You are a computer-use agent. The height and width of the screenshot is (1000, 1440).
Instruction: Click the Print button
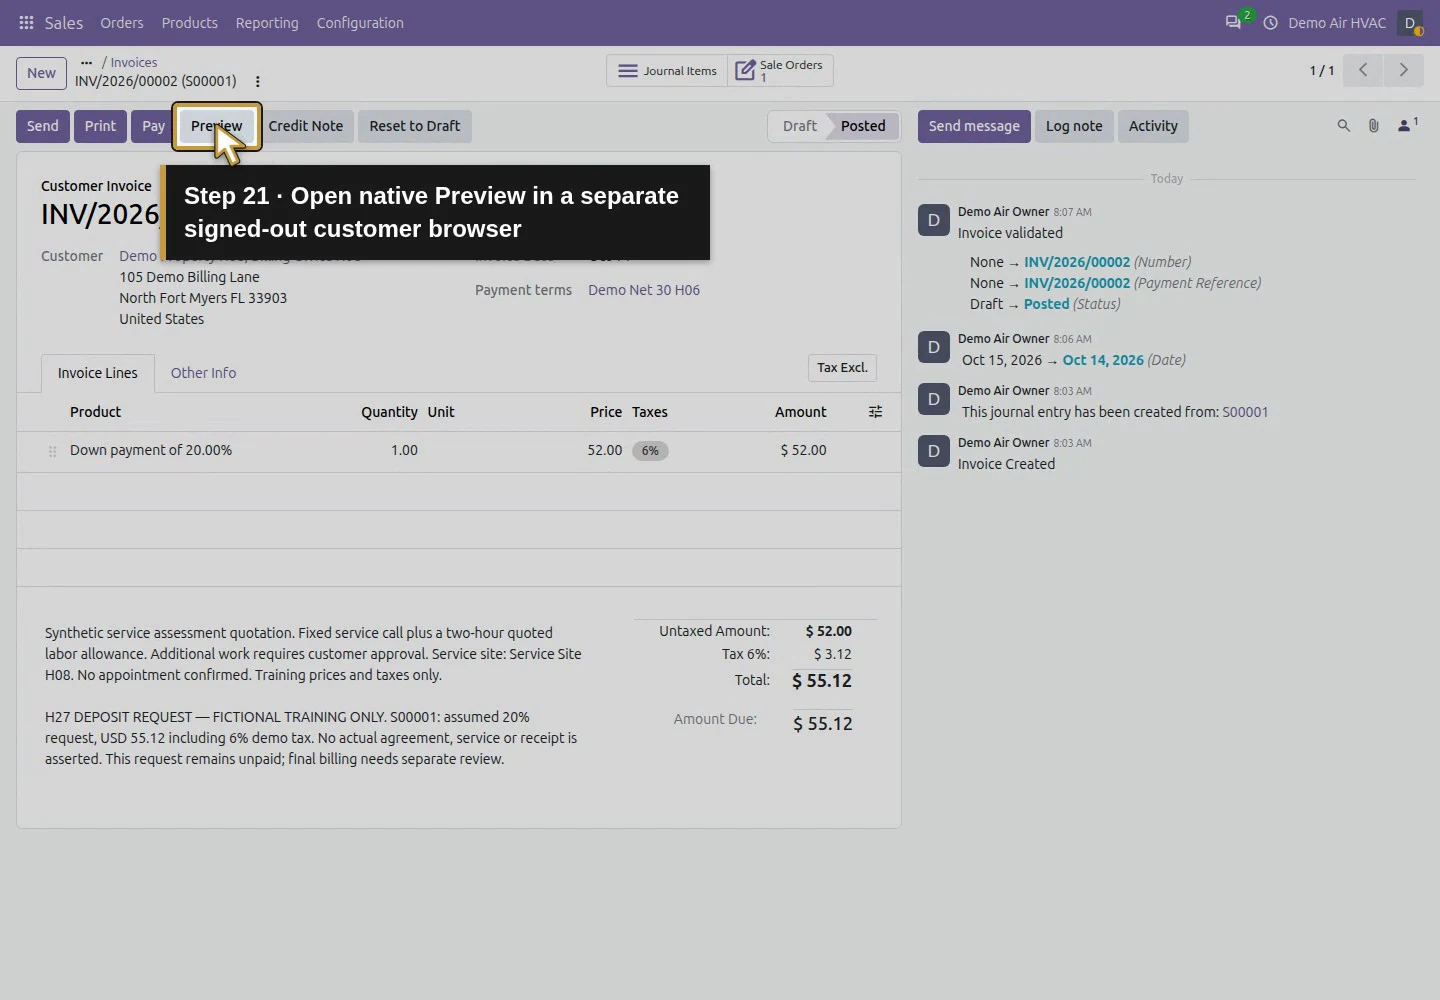click(100, 126)
